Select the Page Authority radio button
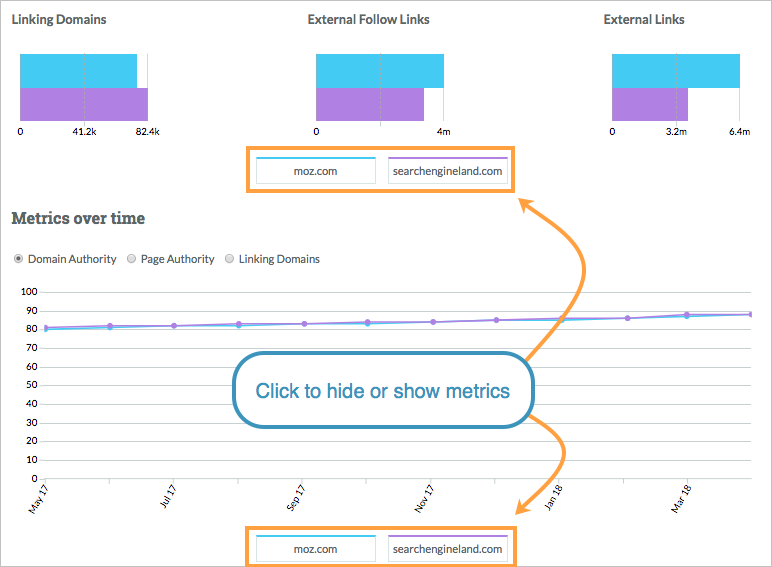 131,258
